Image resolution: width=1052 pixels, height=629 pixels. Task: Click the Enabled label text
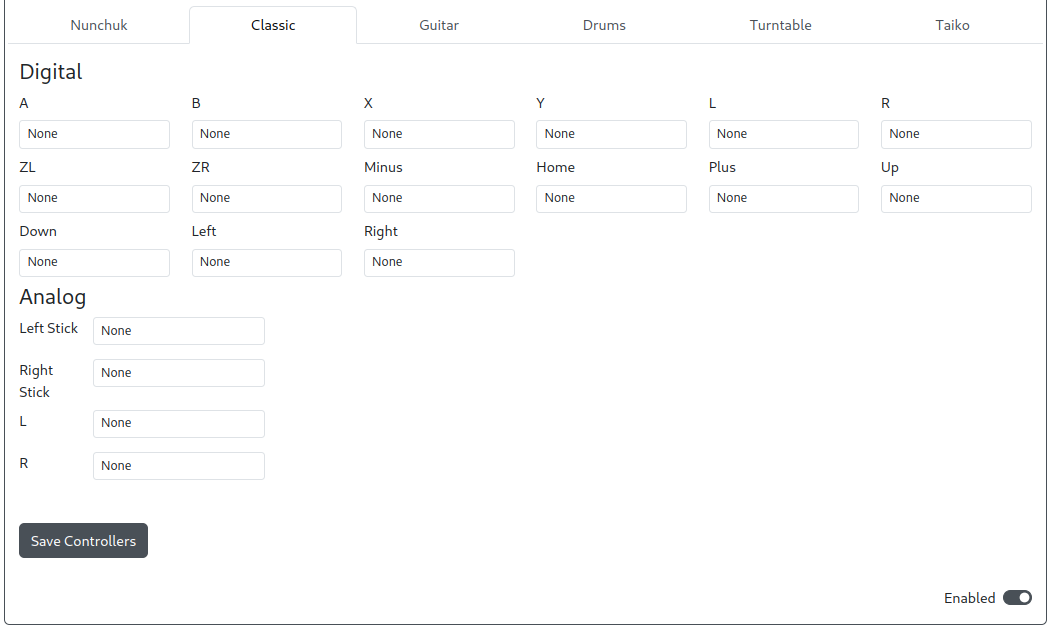coord(969,598)
